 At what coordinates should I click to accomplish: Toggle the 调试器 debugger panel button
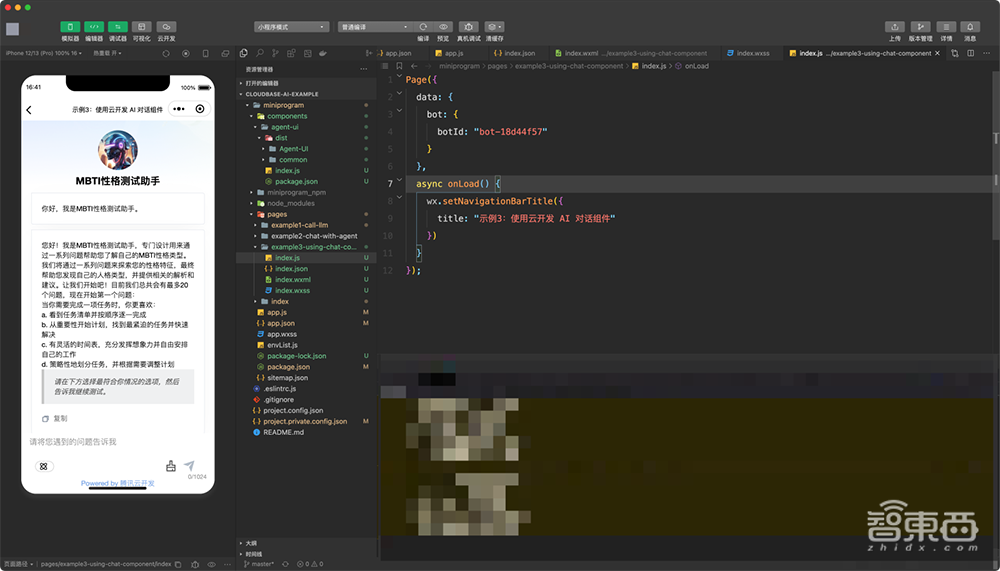point(118,26)
